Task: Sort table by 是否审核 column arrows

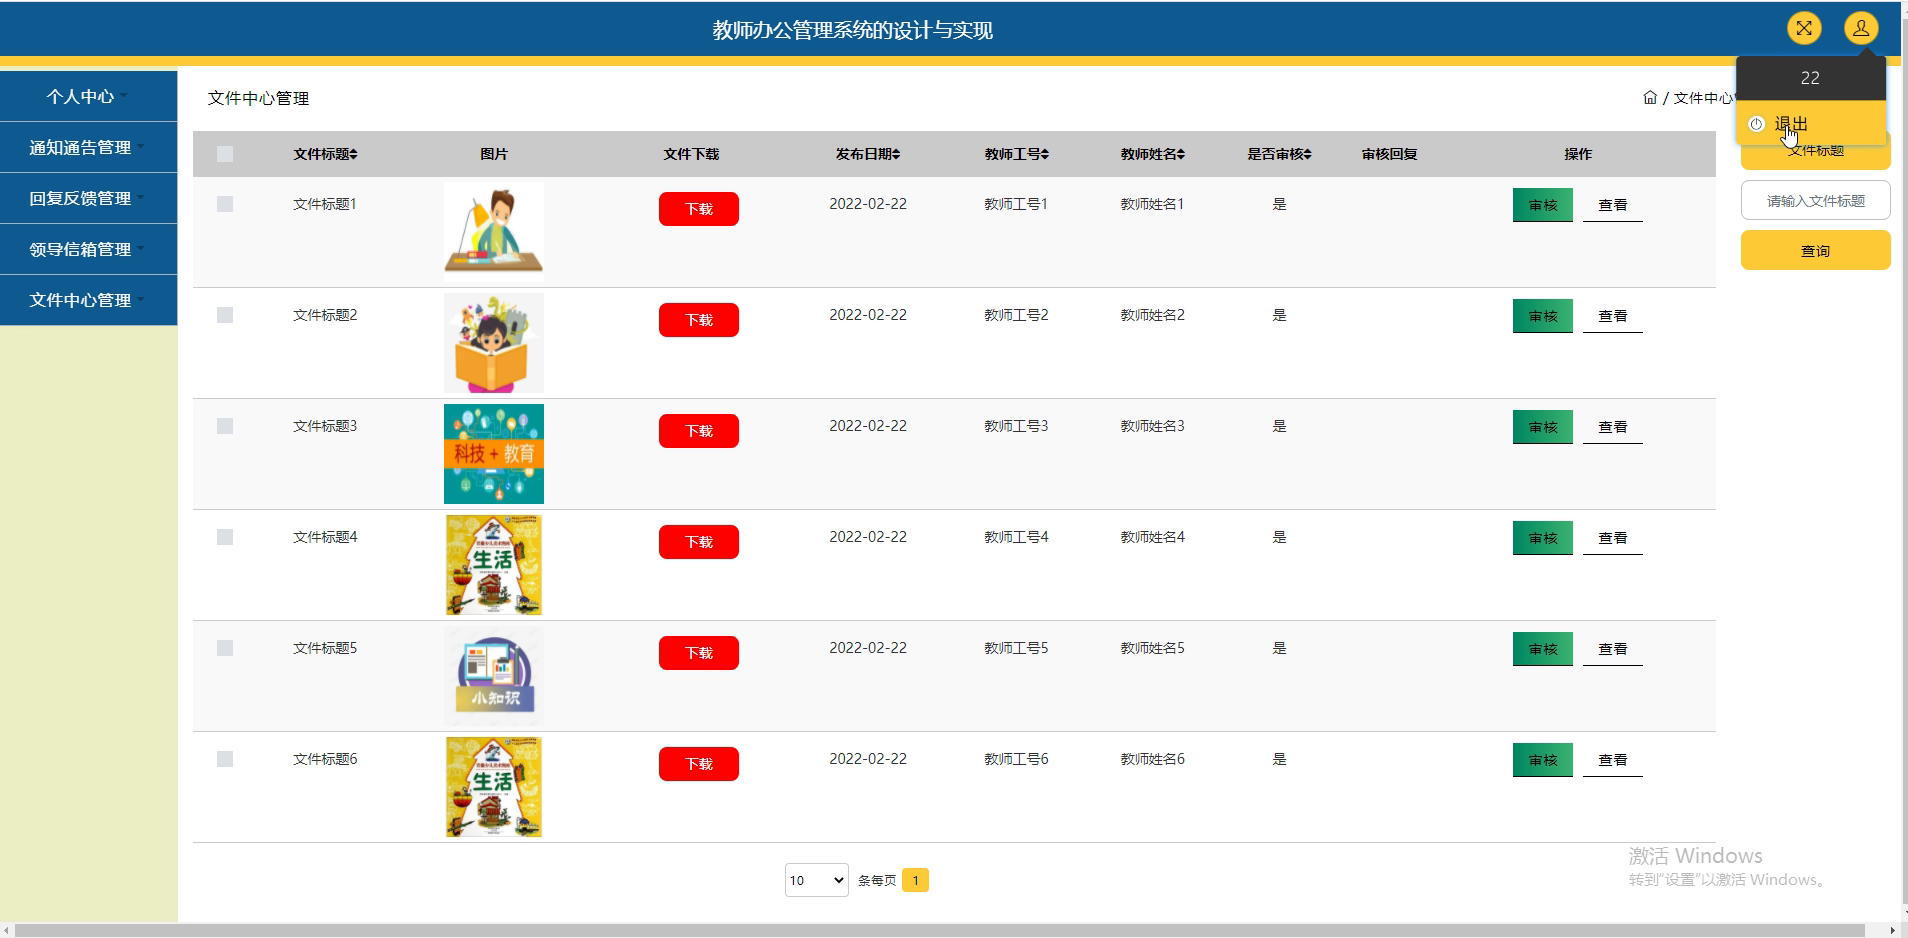Action: [1308, 154]
